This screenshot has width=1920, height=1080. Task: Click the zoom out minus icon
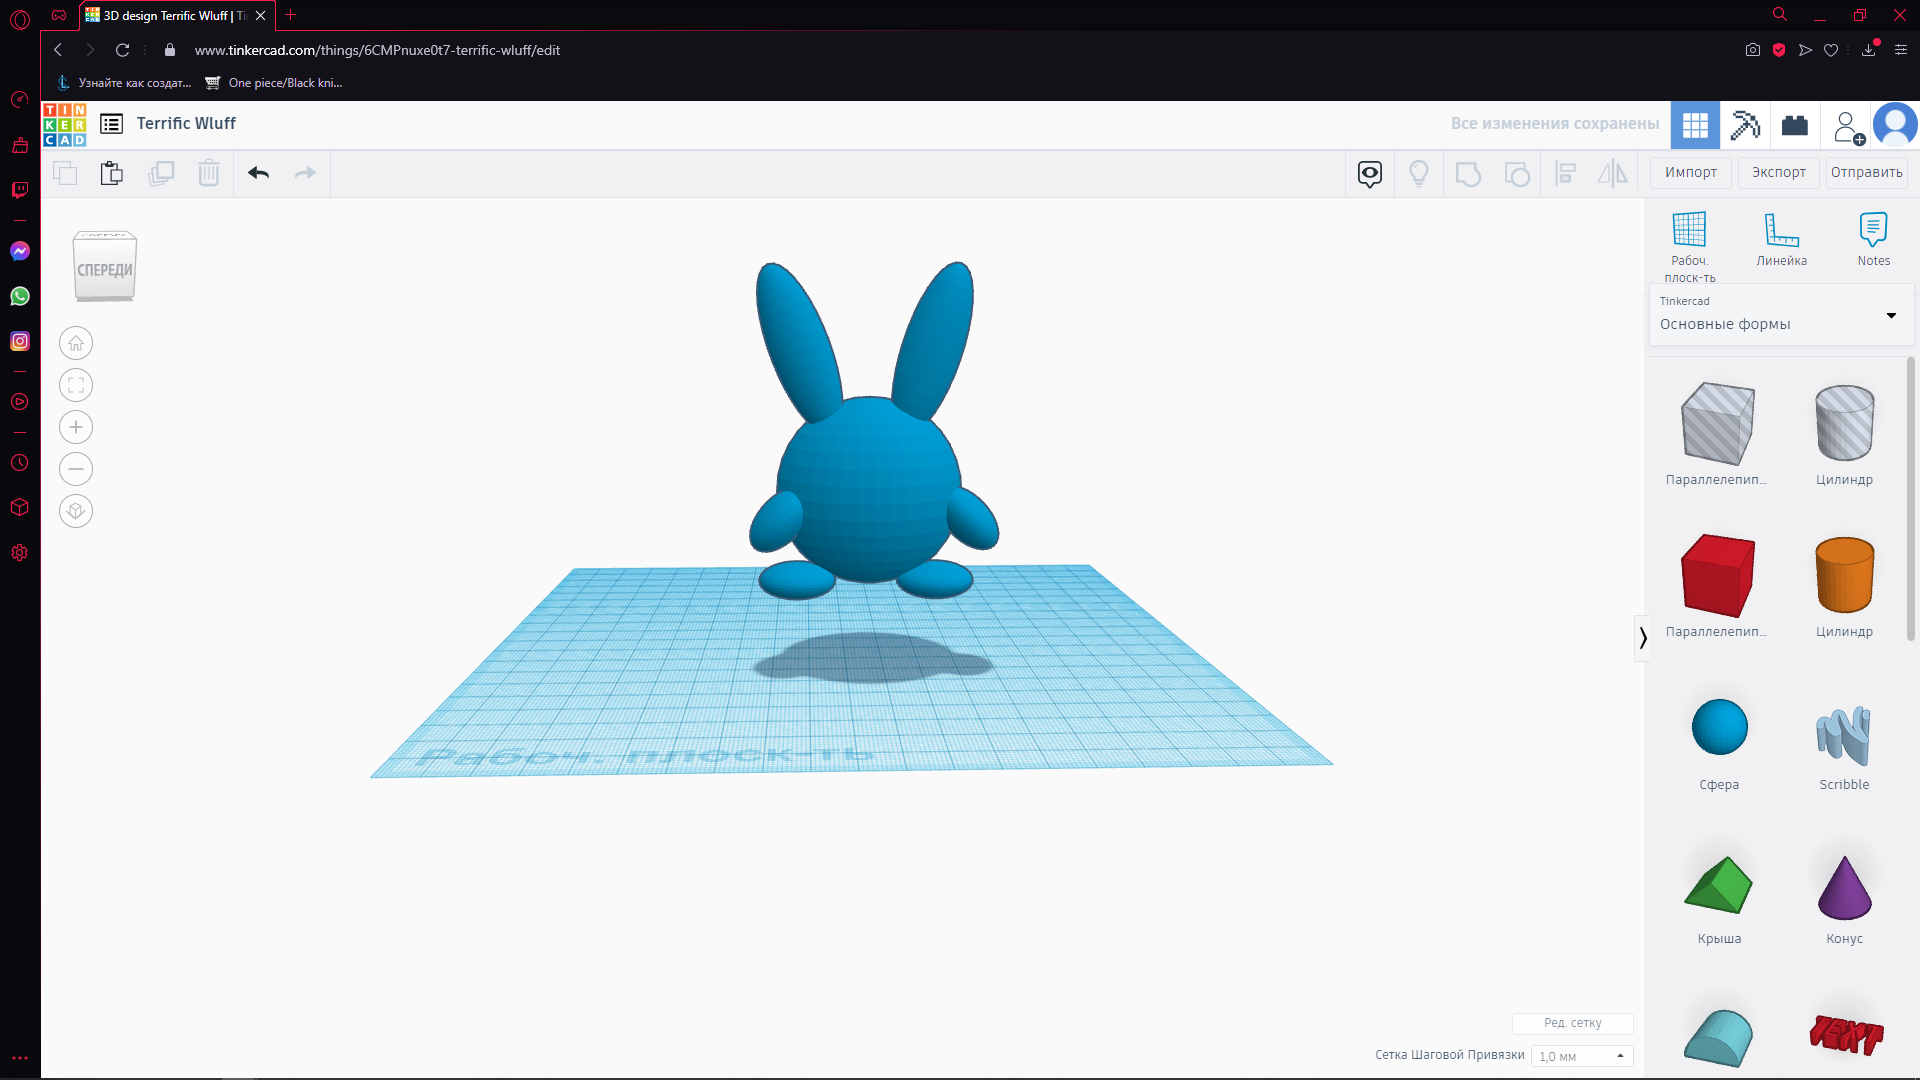[x=76, y=469]
